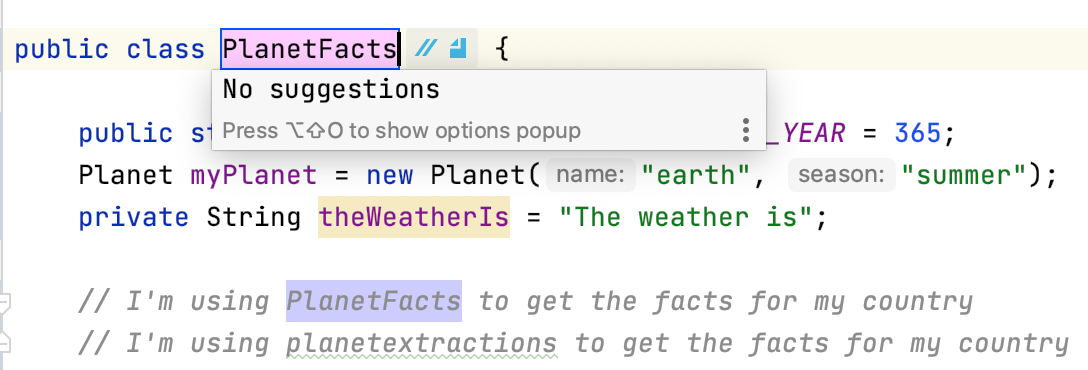Image resolution: width=1088 pixels, height=370 pixels.
Task: Toggle rename in comments double-slash icon
Action: click(427, 49)
